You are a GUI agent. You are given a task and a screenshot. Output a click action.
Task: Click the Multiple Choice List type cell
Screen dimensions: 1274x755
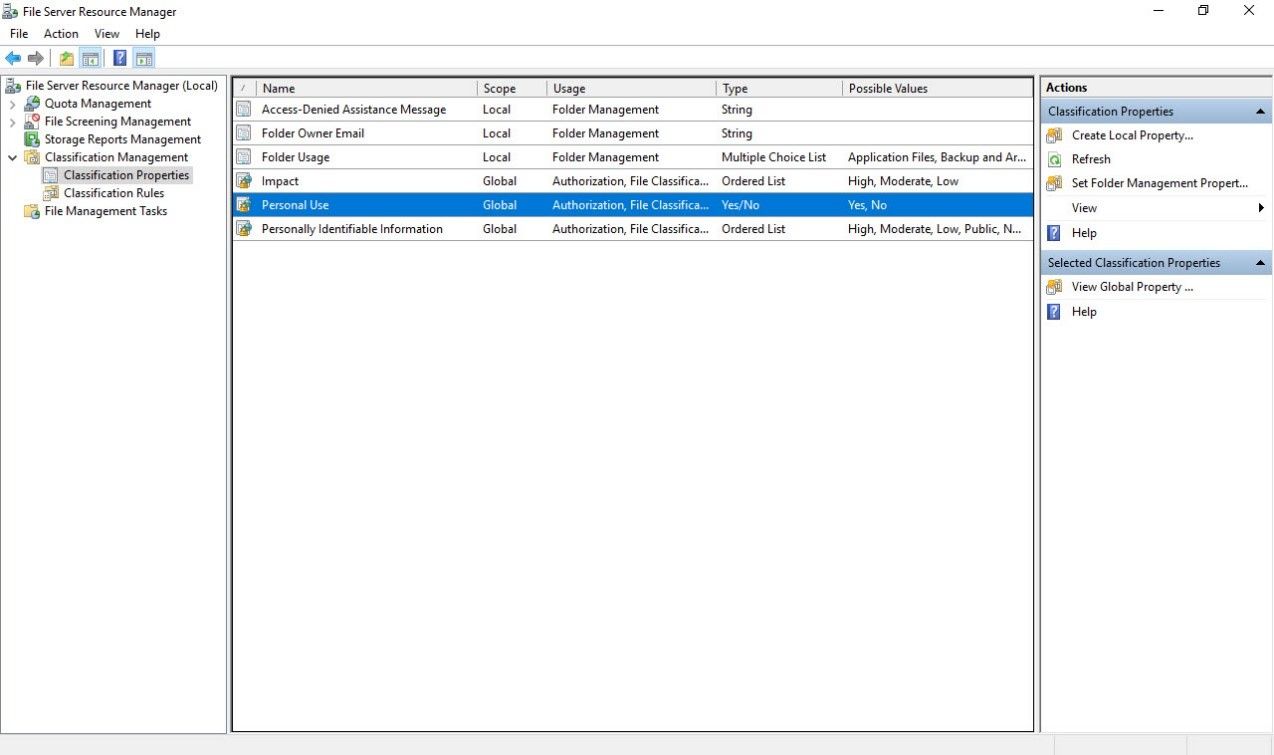pos(774,157)
